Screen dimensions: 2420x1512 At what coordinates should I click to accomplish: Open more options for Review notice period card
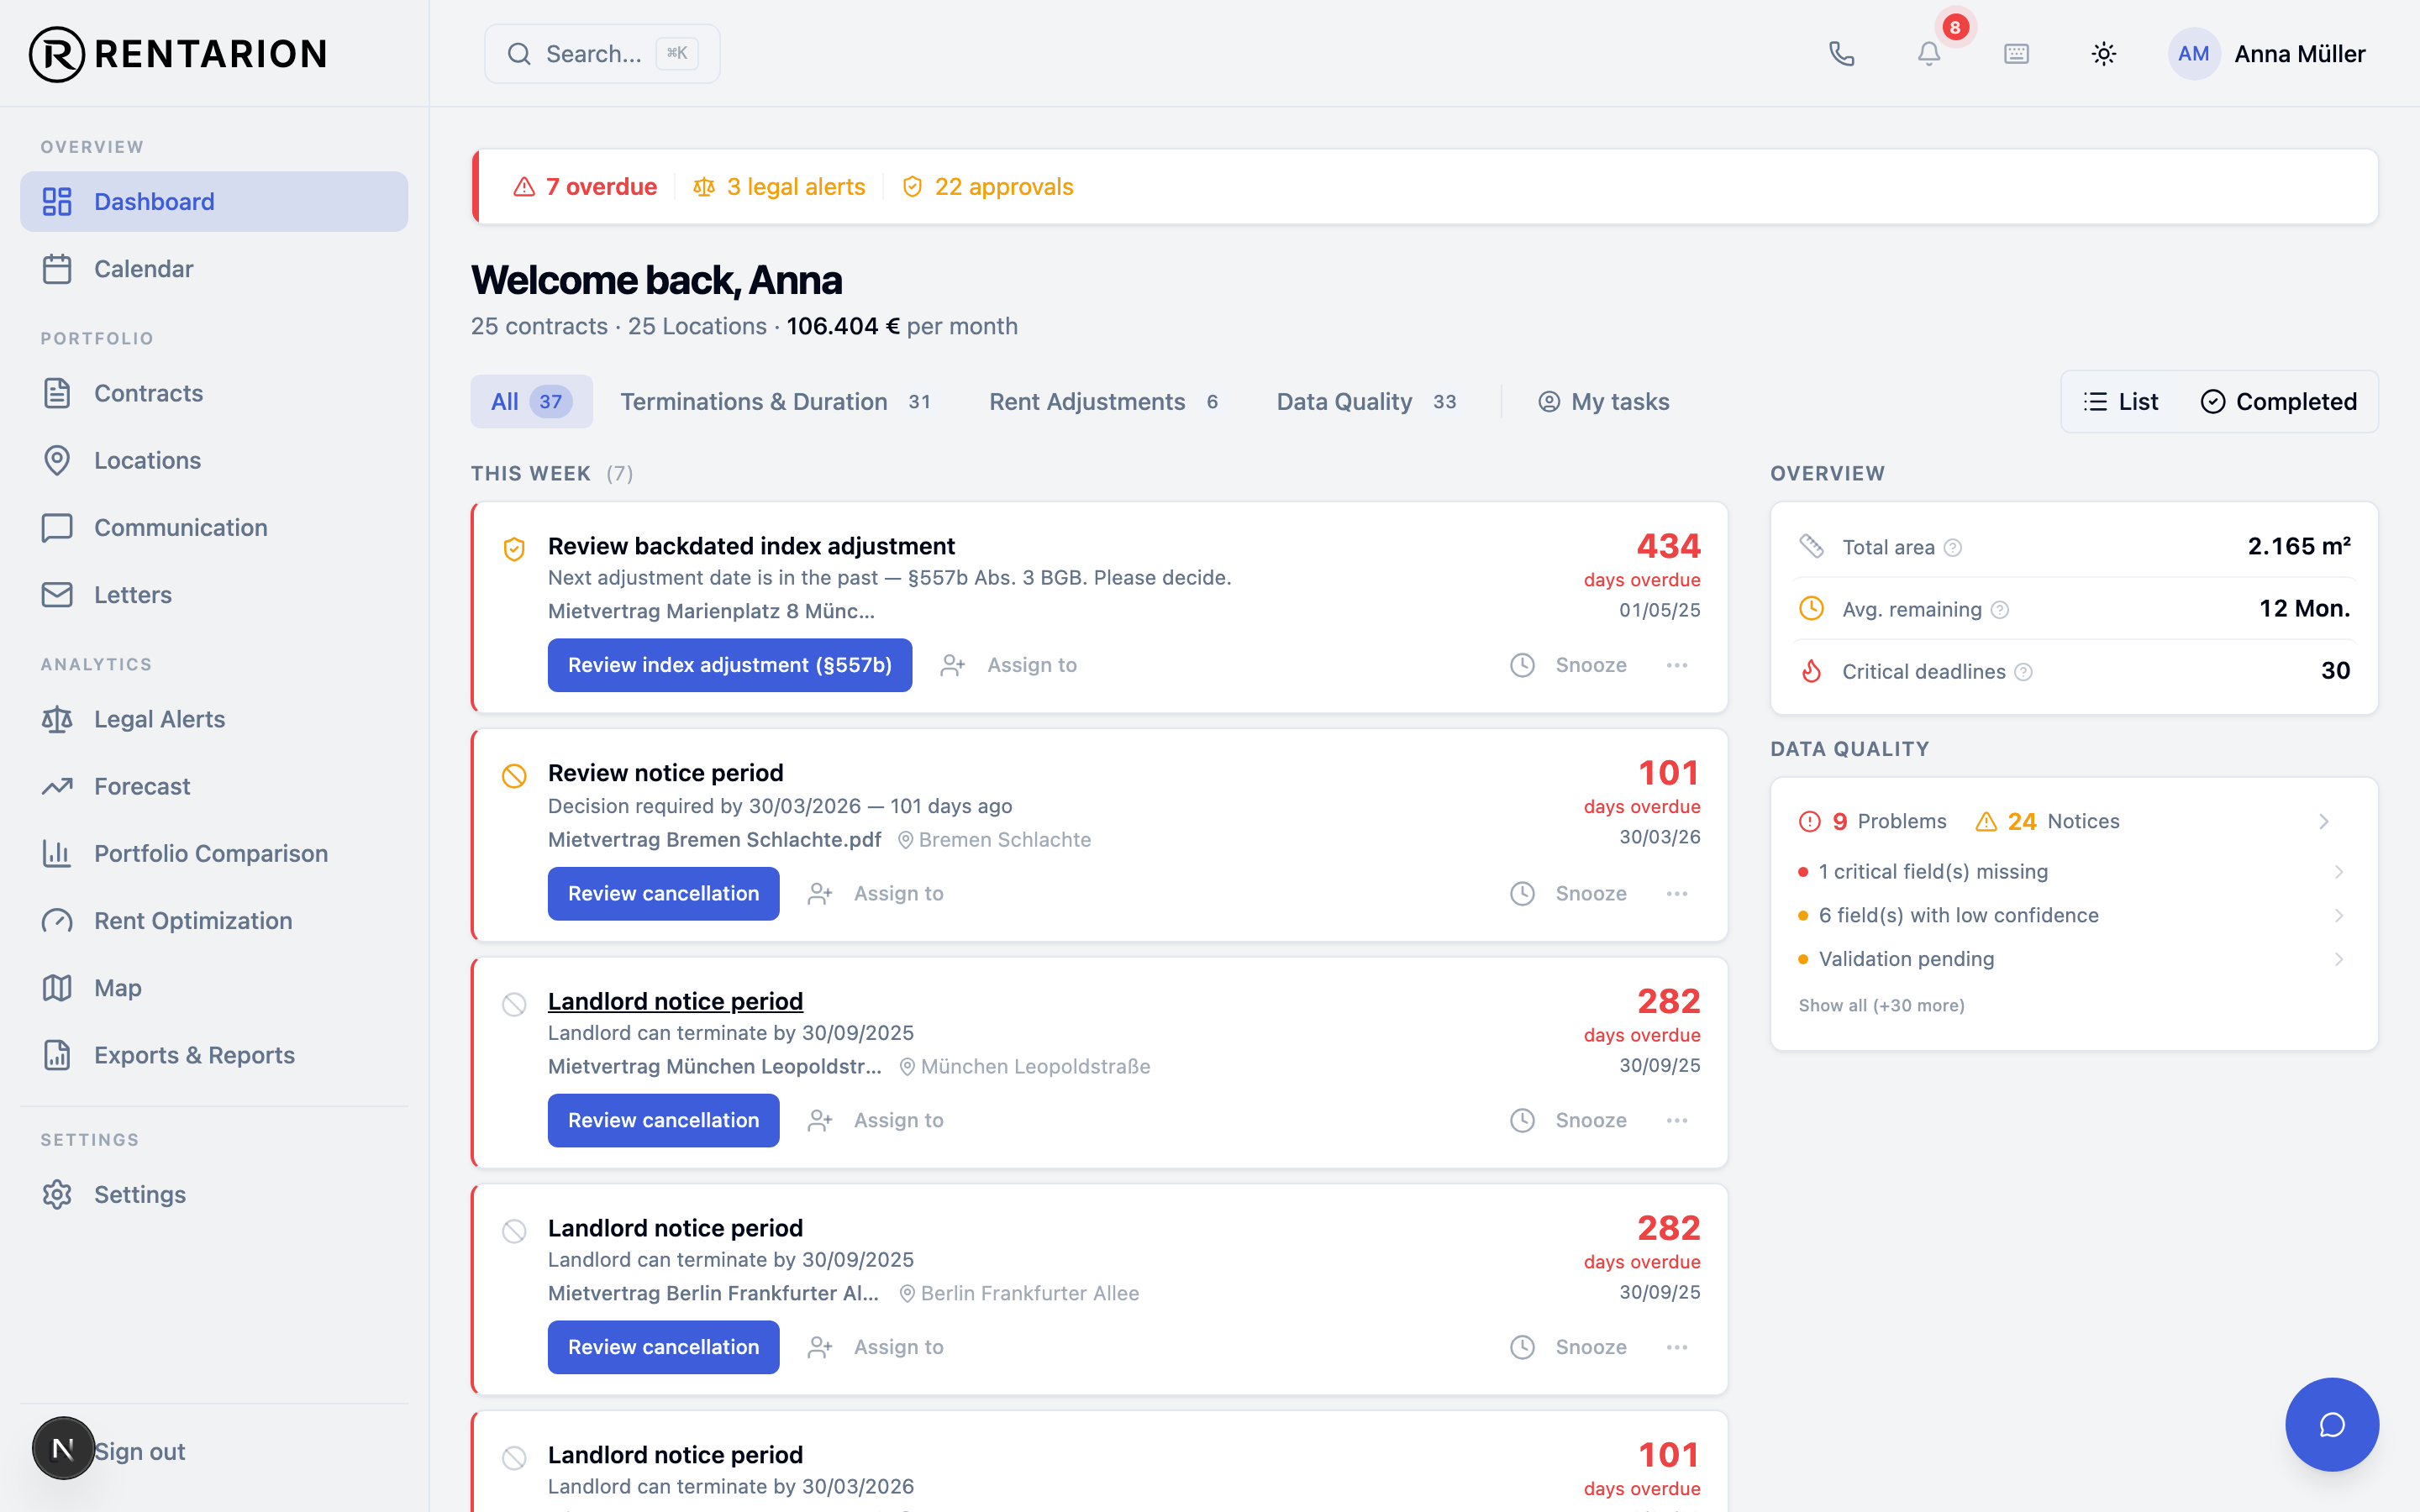point(1677,893)
